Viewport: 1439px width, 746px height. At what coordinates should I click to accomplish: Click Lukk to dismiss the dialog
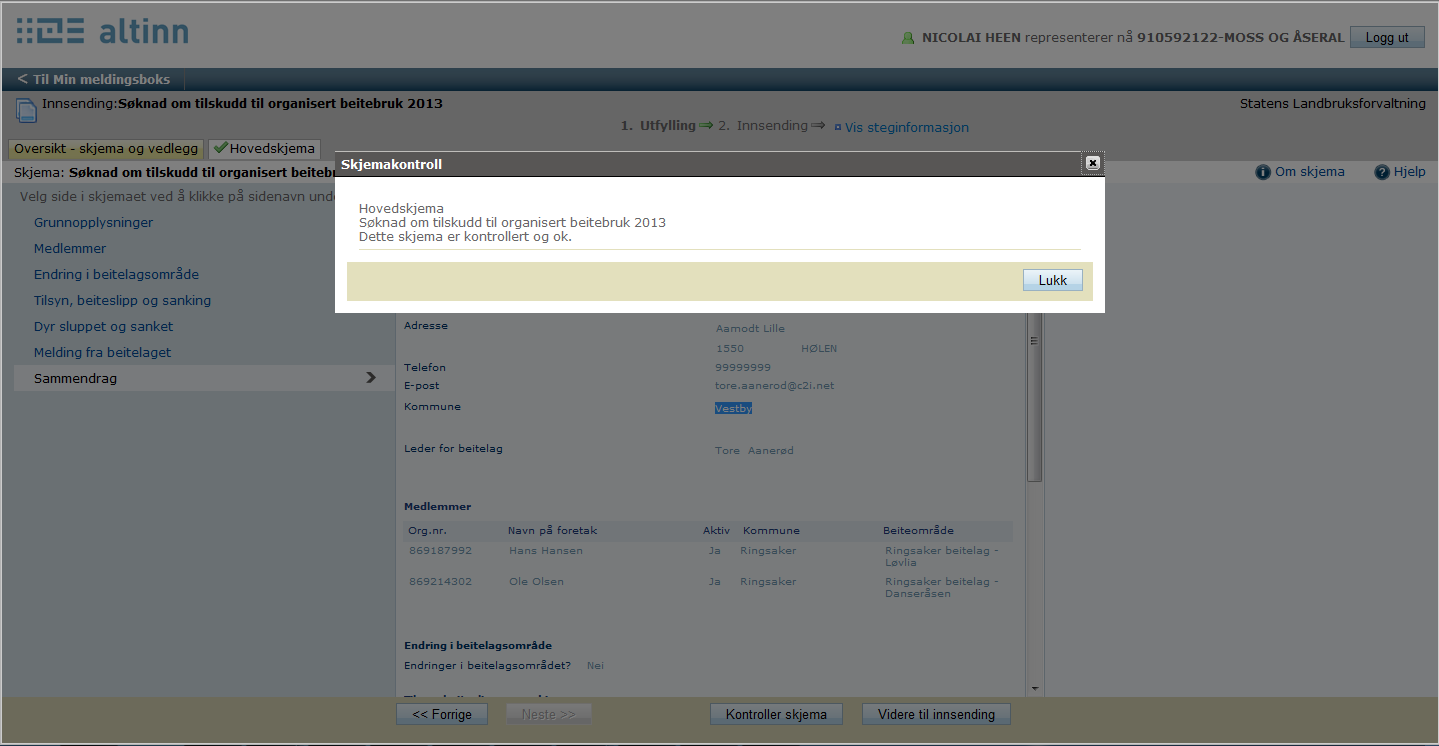pyautogui.click(x=1053, y=281)
